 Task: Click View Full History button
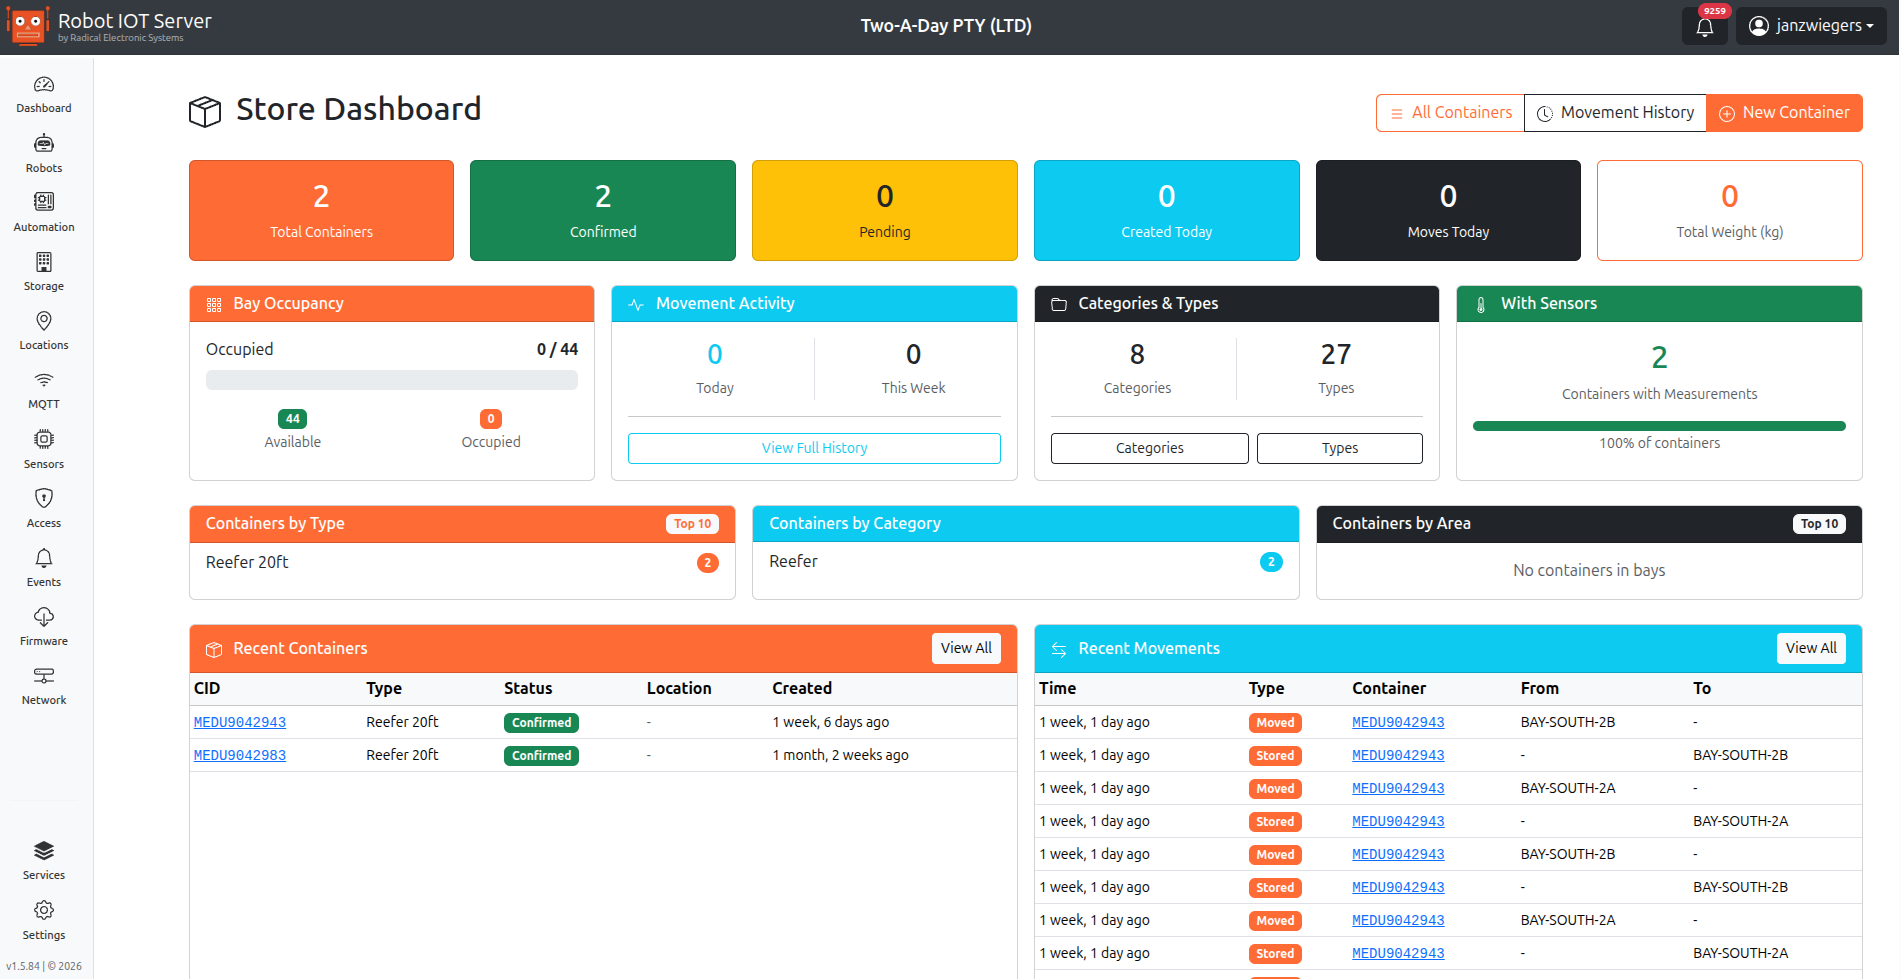[x=814, y=448]
